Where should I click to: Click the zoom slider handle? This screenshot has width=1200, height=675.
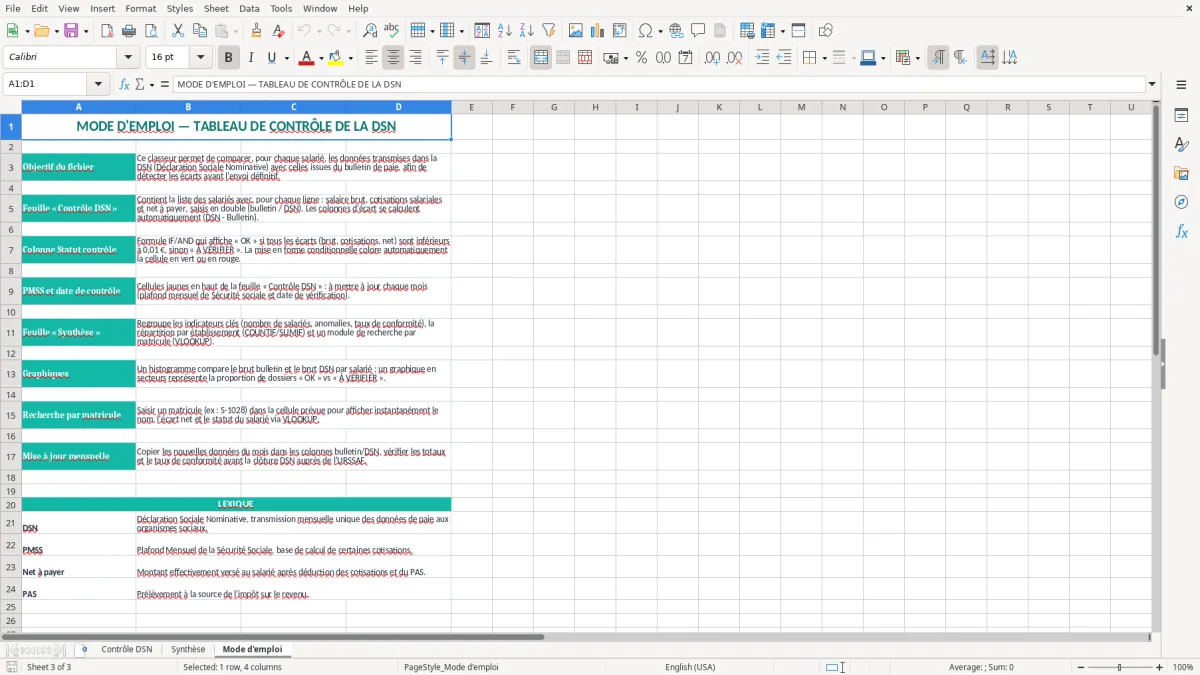[1119, 667]
